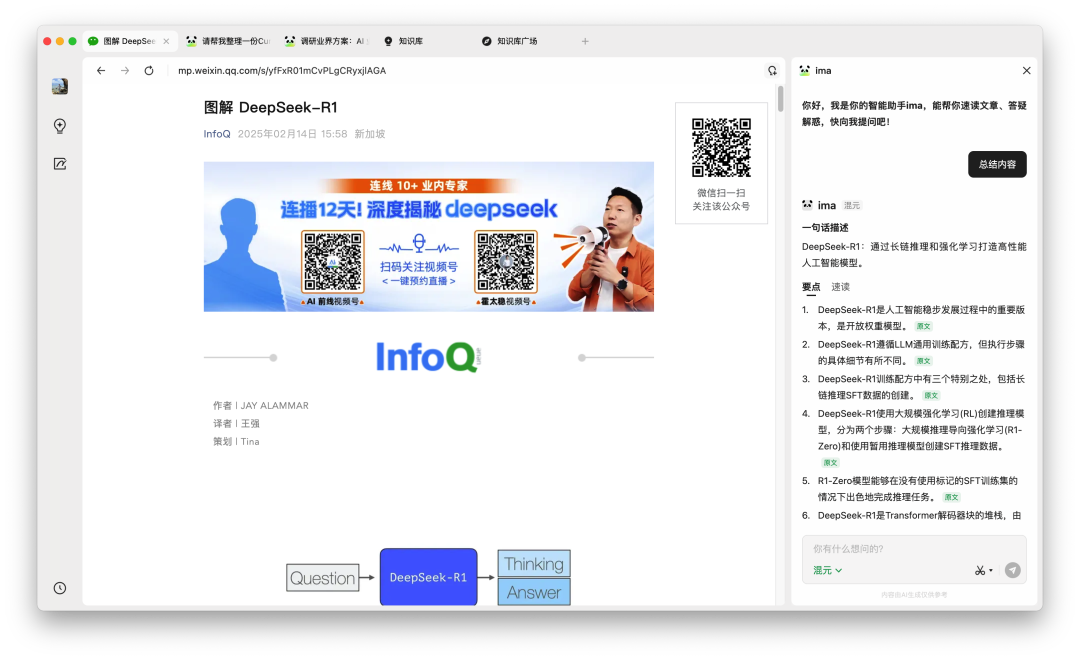
Task: Click the 总结内容 button
Action: pos(997,164)
